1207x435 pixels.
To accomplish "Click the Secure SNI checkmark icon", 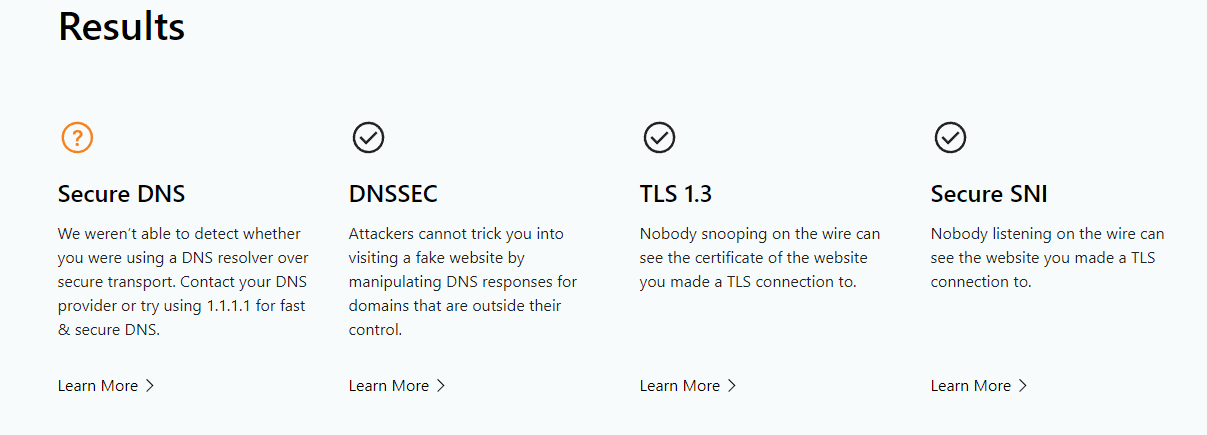I will (x=950, y=137).
